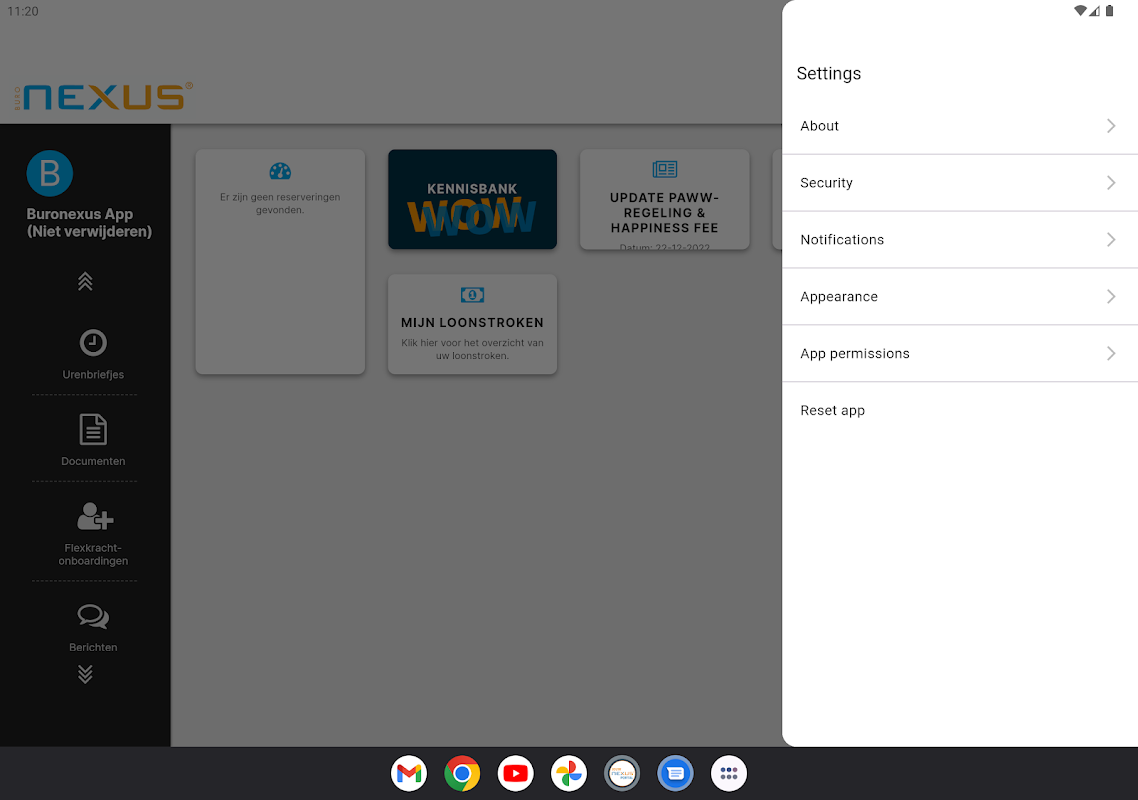Open Flexkracht-onboardingen person-plus icon
The height and width of the screenshot is (800, 1138).
[x=94, y=516]
